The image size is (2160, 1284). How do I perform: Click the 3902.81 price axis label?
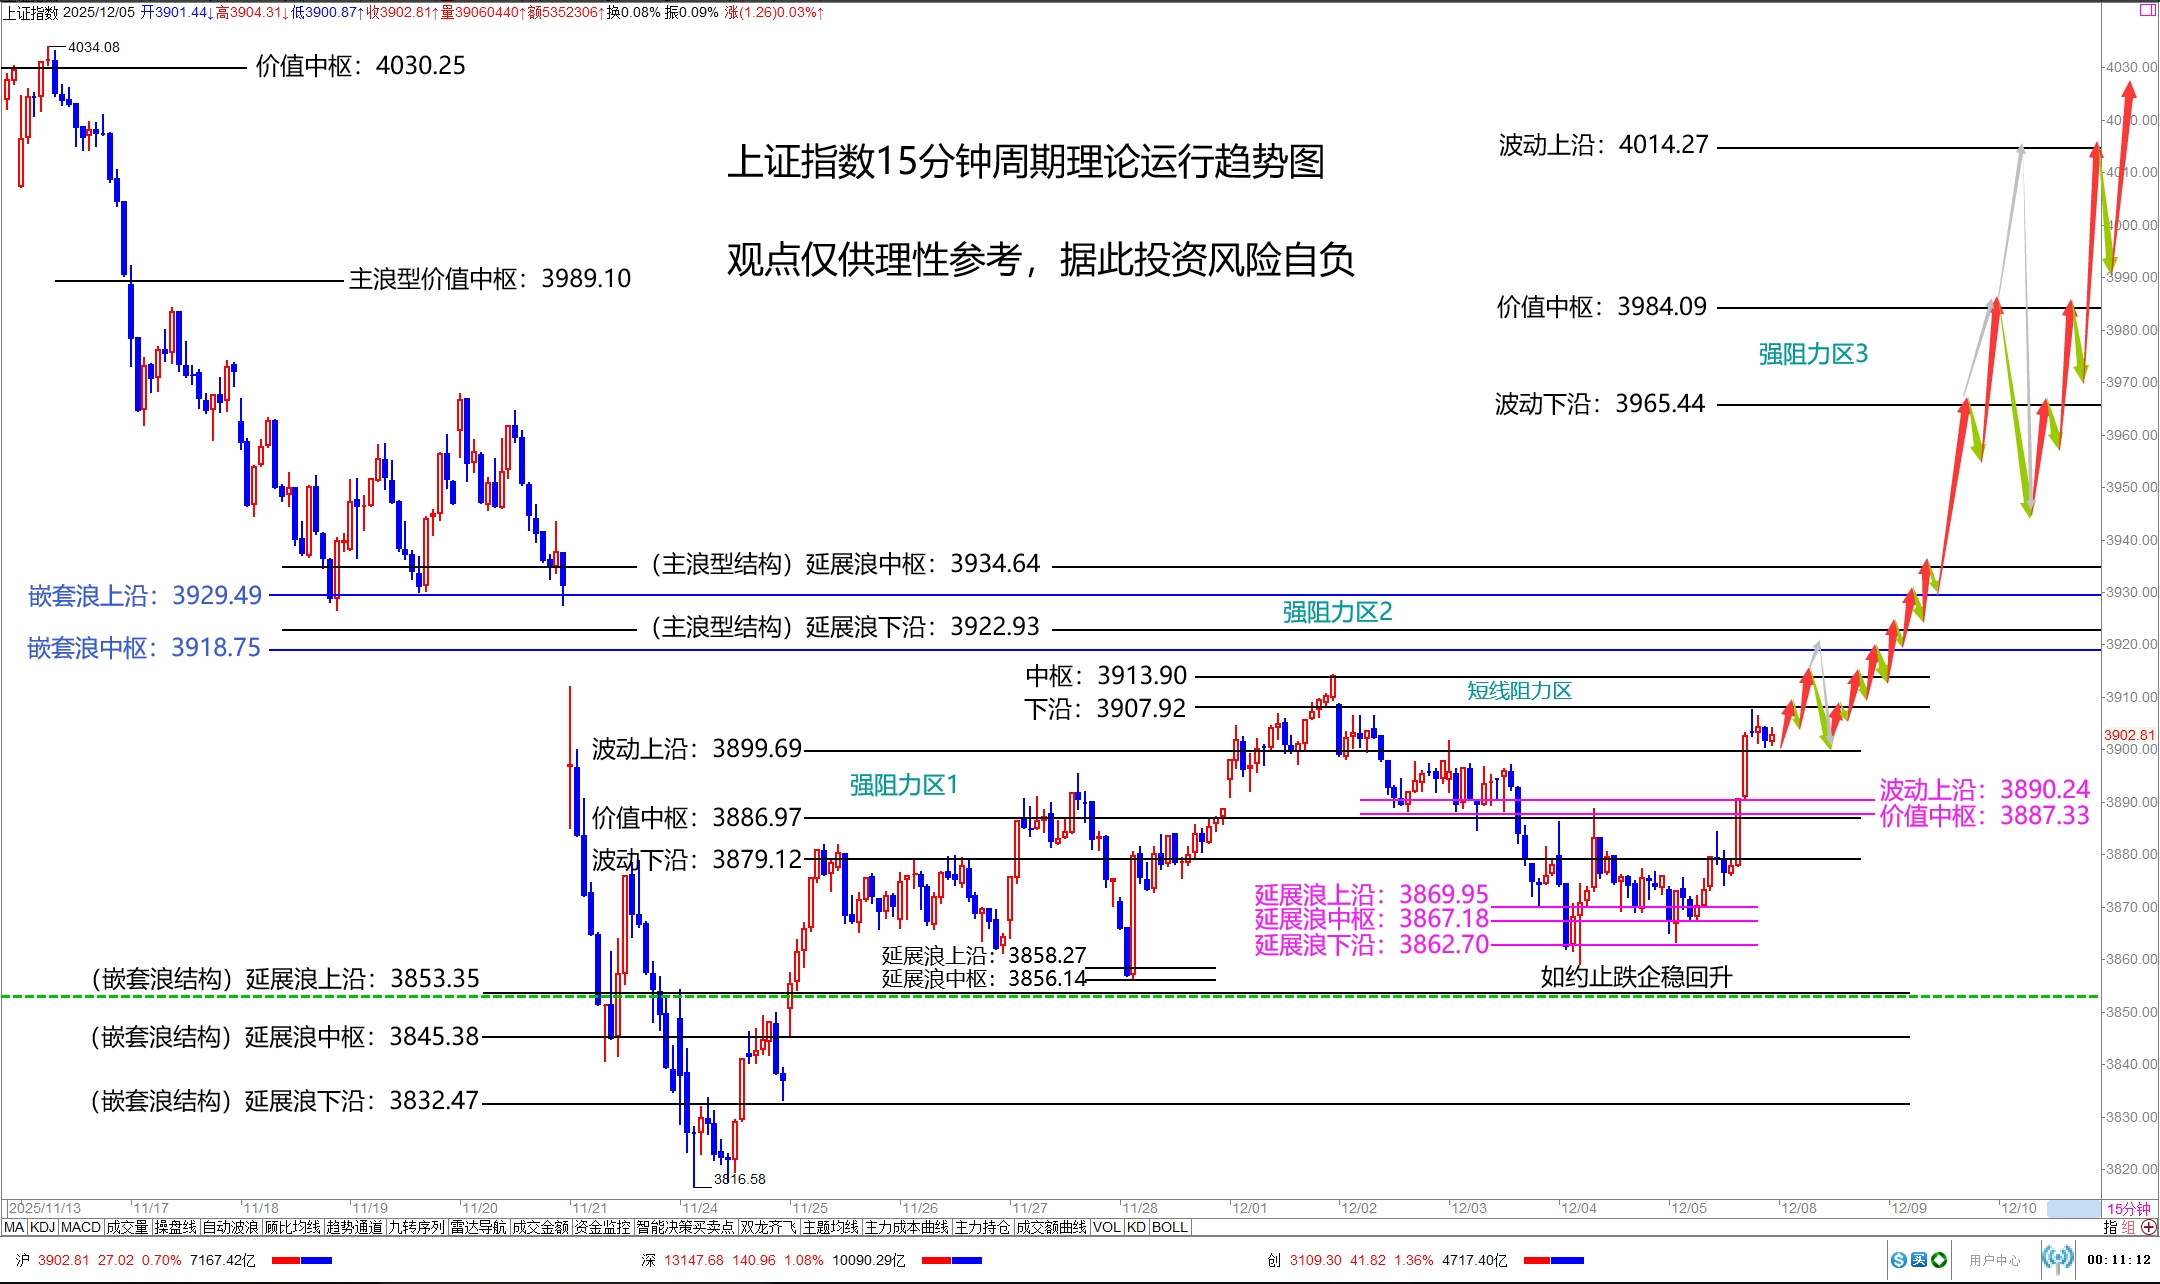pyautogui.click(x=2129, y=735)
